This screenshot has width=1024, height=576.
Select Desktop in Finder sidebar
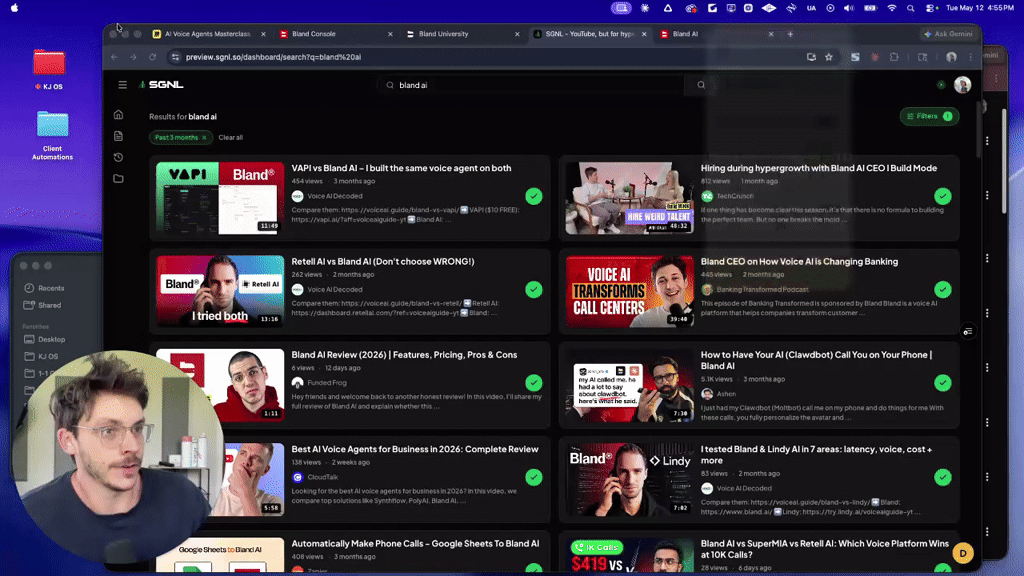pyautogui.click(x=52, y=340)
